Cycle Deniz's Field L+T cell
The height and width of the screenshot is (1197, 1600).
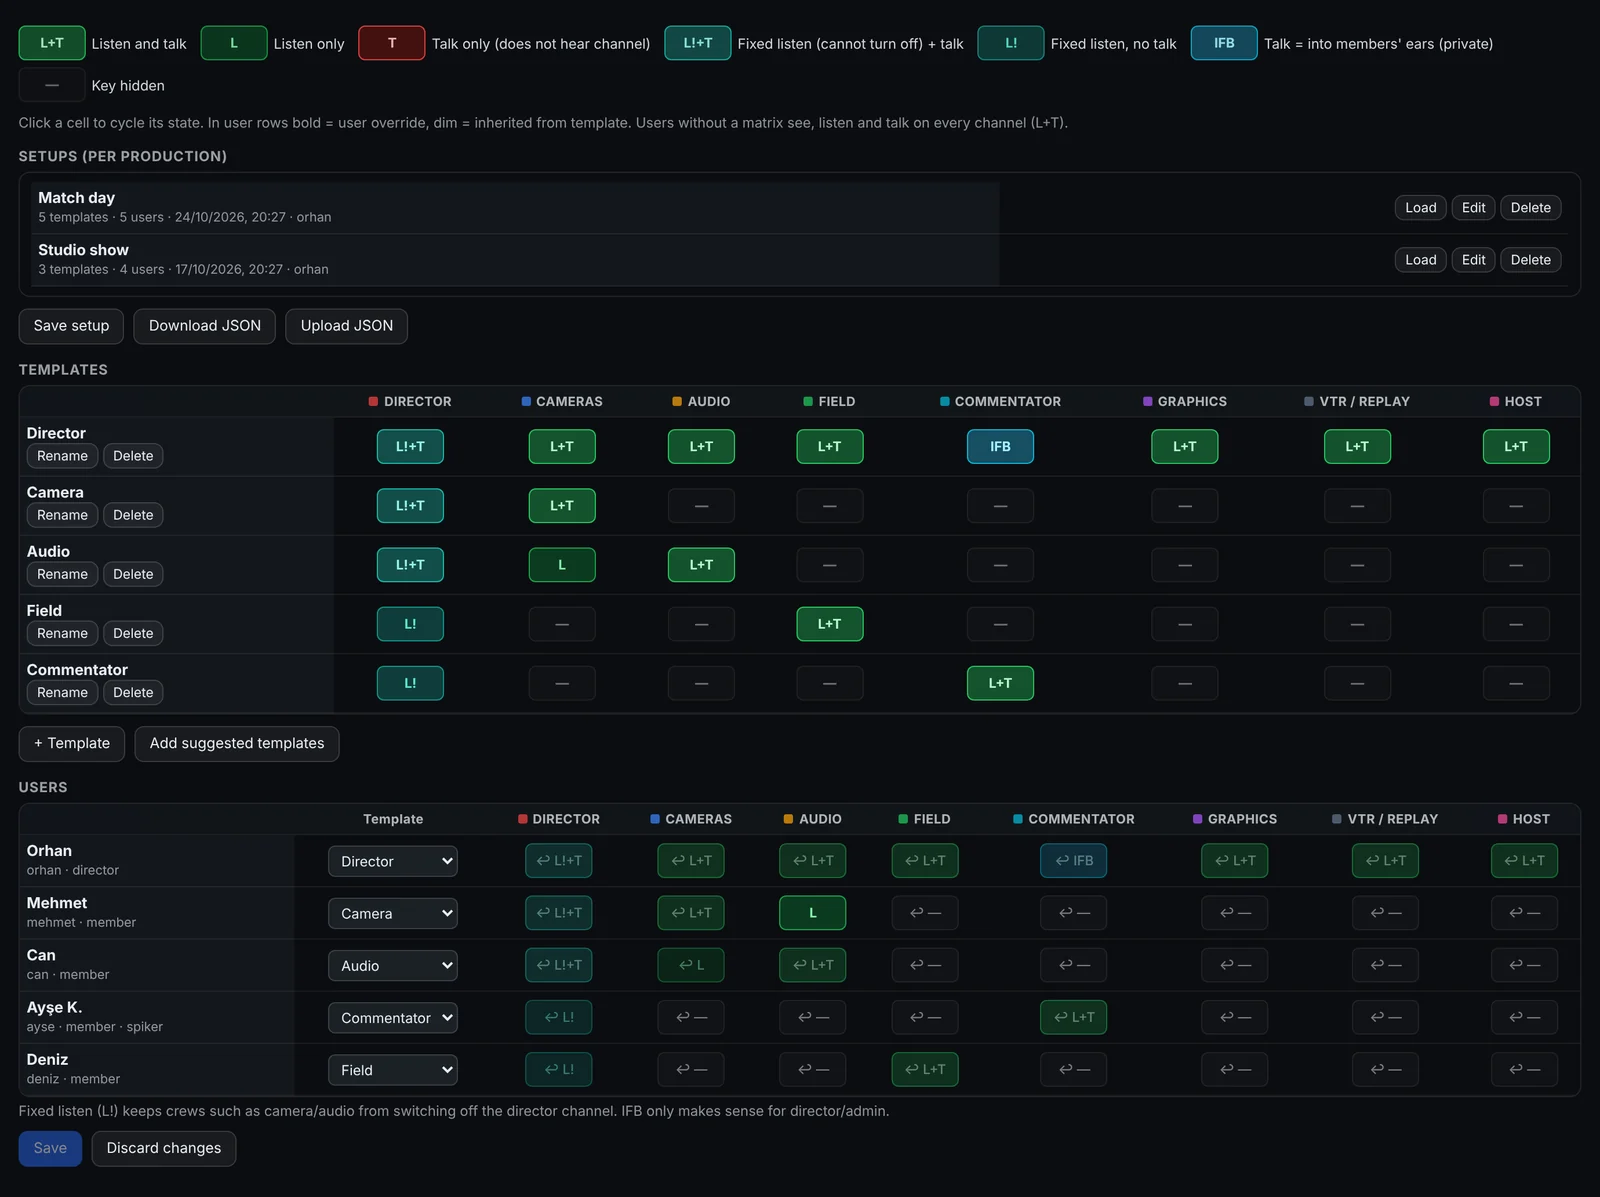pos(925,1070)
